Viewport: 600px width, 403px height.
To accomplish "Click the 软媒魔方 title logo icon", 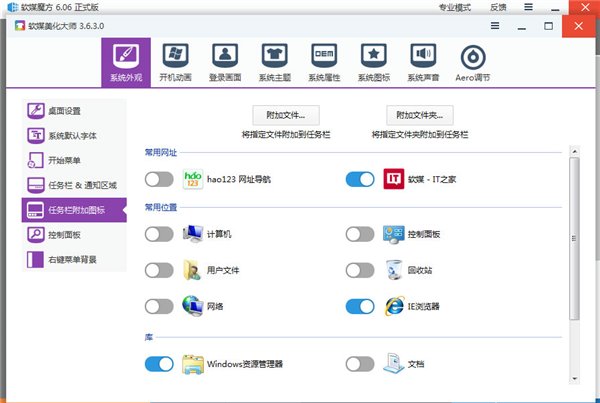I will click(13, 7).
